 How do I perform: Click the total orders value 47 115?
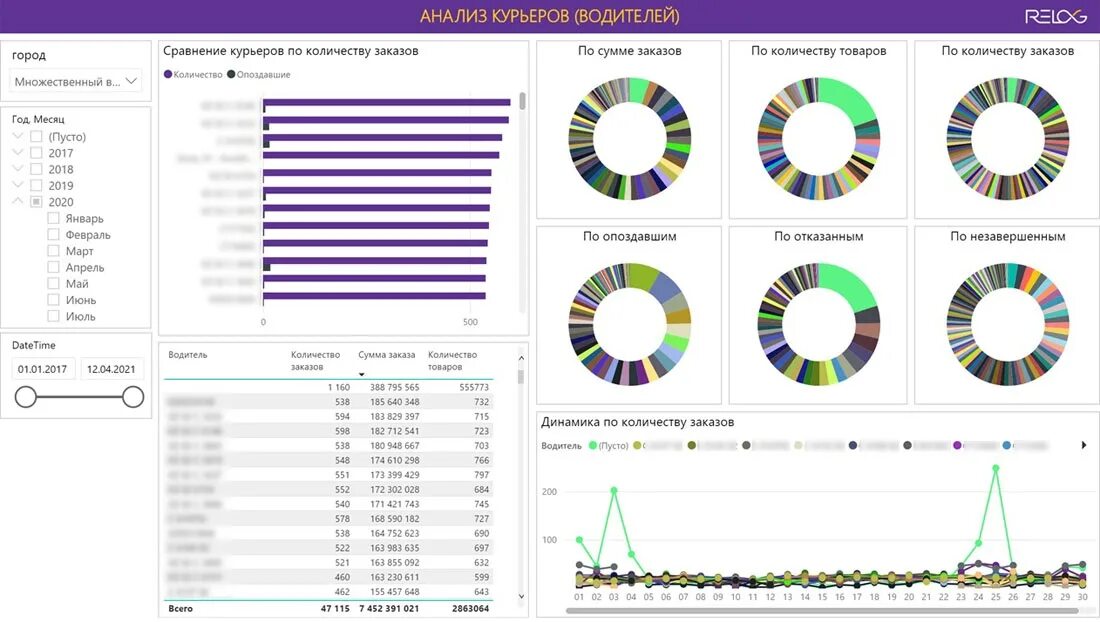point(335,609)
